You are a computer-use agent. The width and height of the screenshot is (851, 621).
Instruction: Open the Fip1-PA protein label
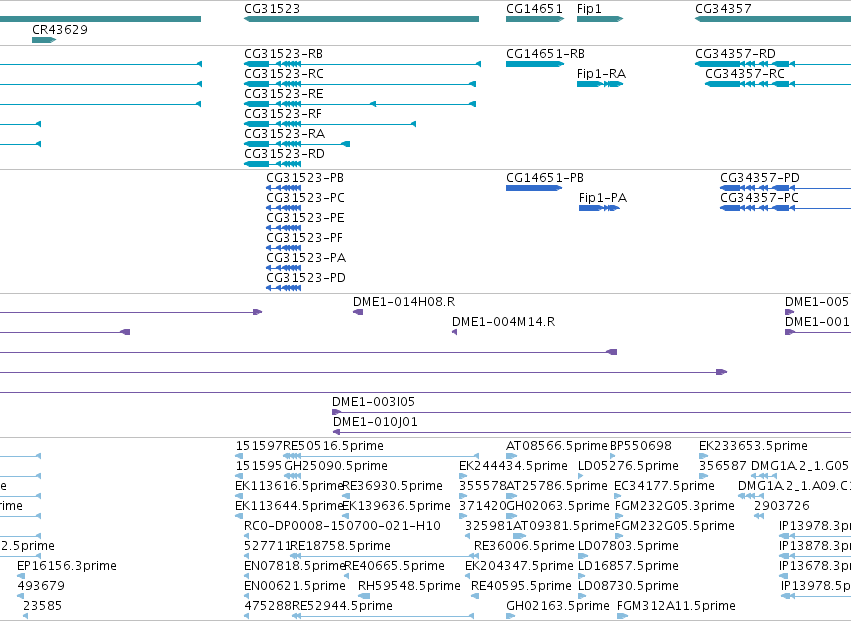point(603,198)
